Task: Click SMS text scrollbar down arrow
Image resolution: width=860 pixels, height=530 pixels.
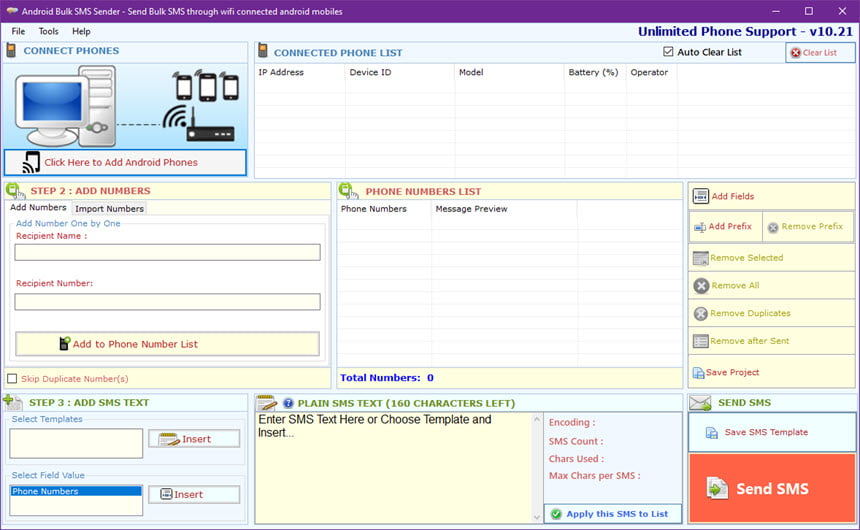Action: (x=536, y=517)
